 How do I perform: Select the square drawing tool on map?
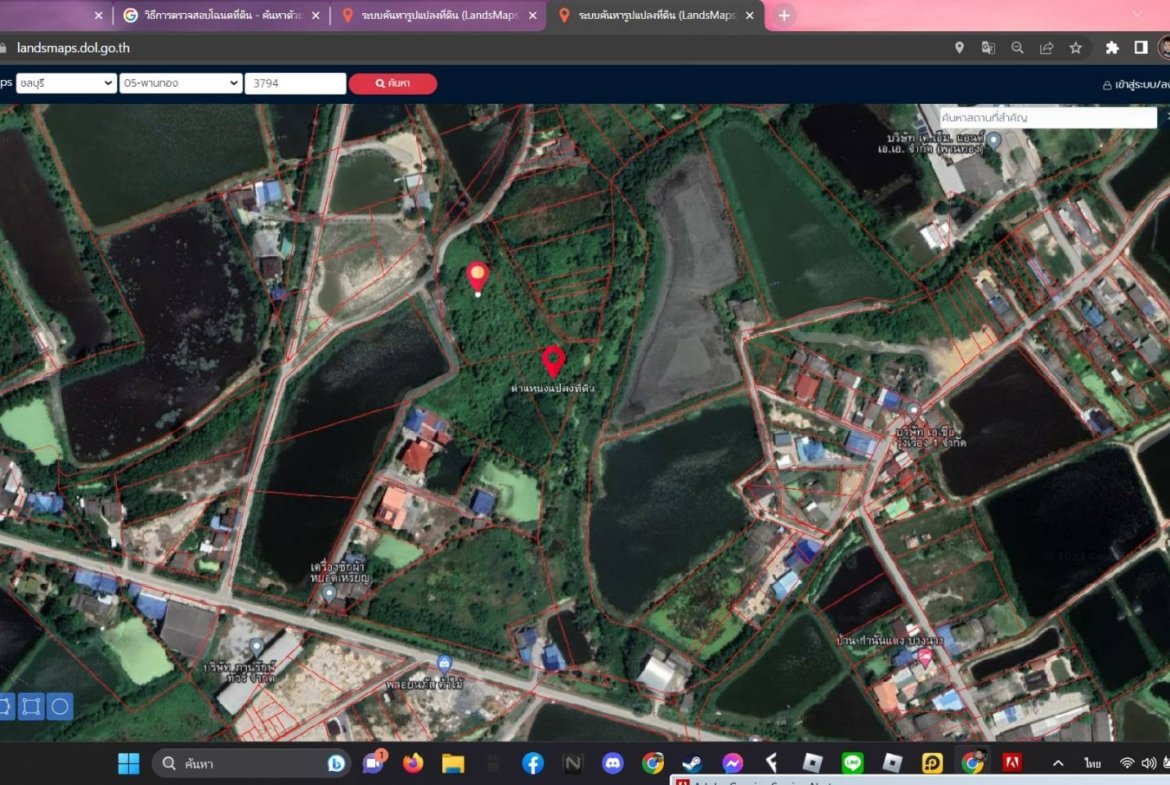coord(31,707)
